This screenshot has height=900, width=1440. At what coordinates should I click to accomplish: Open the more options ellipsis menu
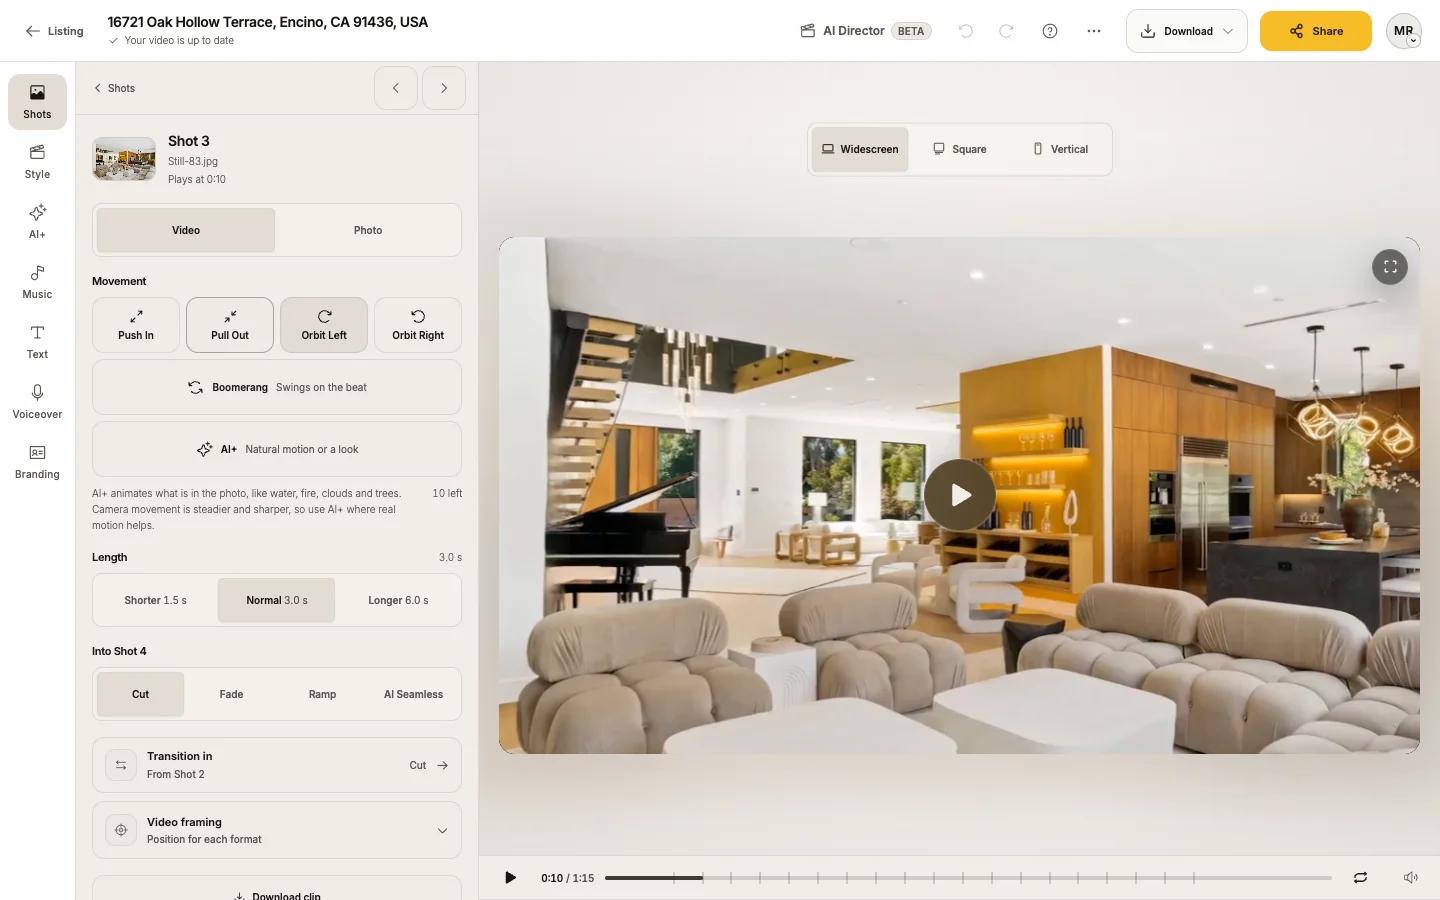pos(1094,31)
